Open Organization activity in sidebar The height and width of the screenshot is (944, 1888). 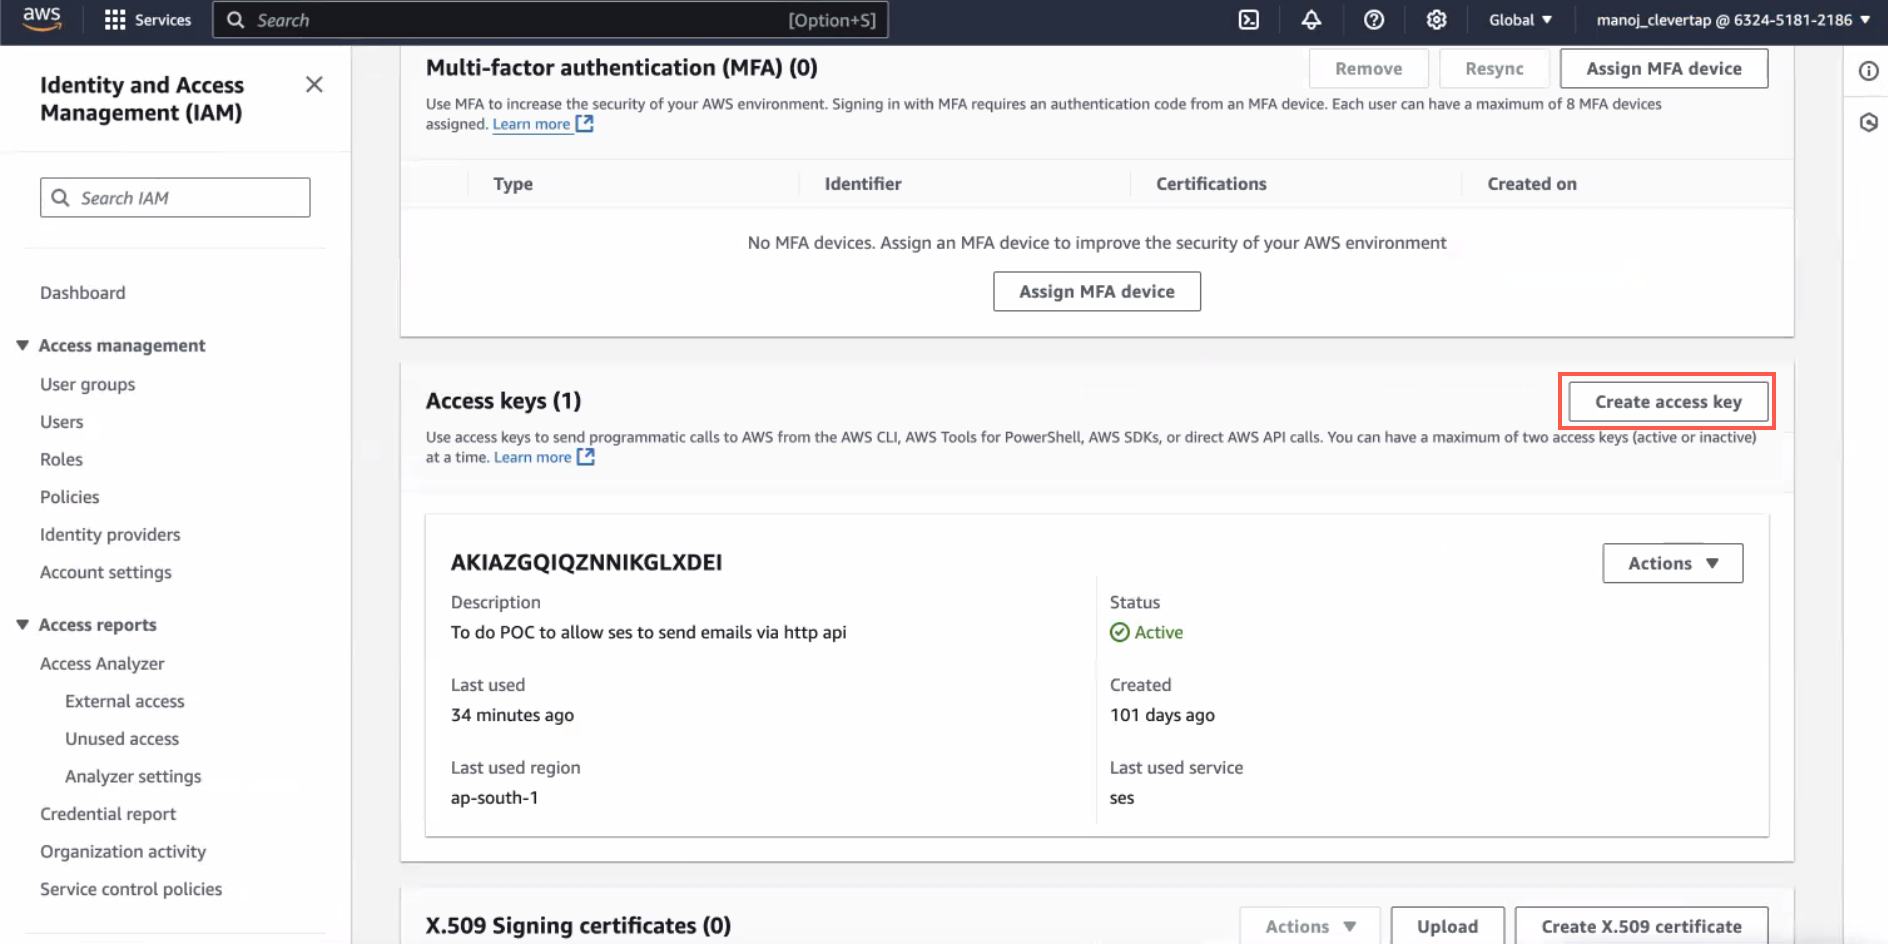(123, 852)
